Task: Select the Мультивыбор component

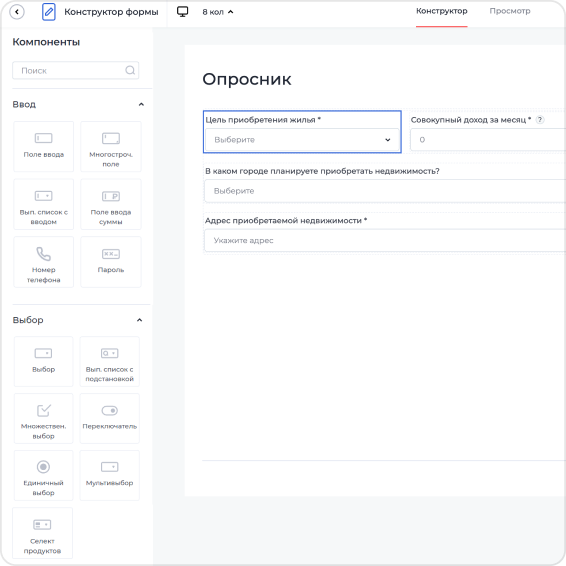Action: [x=110, y=475]
